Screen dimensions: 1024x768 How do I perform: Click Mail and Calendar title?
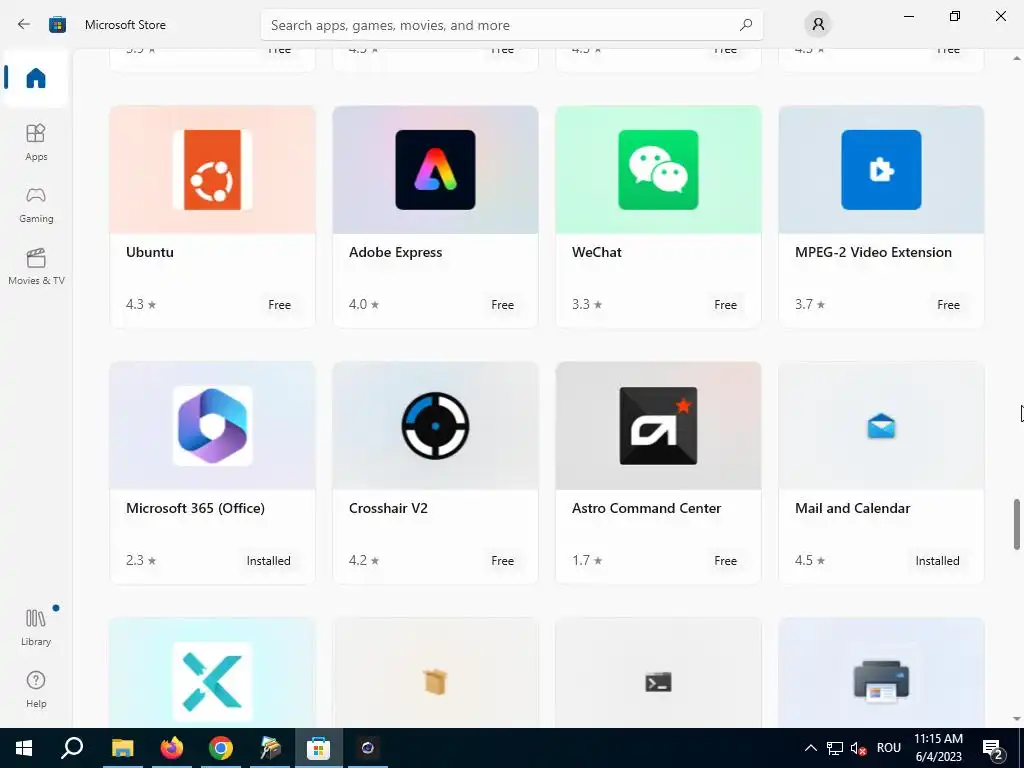(852, 508)
